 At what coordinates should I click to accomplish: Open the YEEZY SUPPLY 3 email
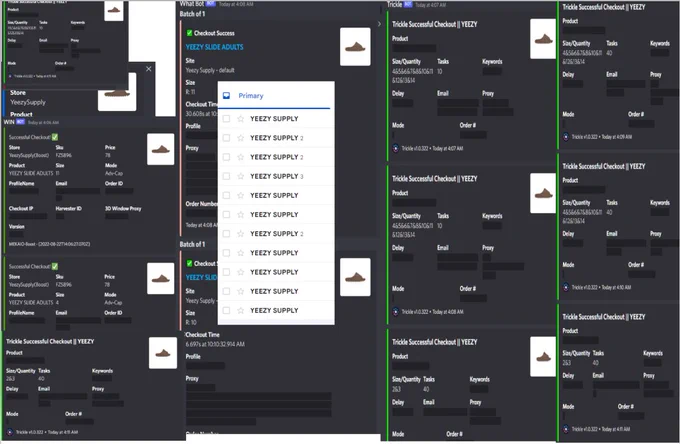point(276,176)
